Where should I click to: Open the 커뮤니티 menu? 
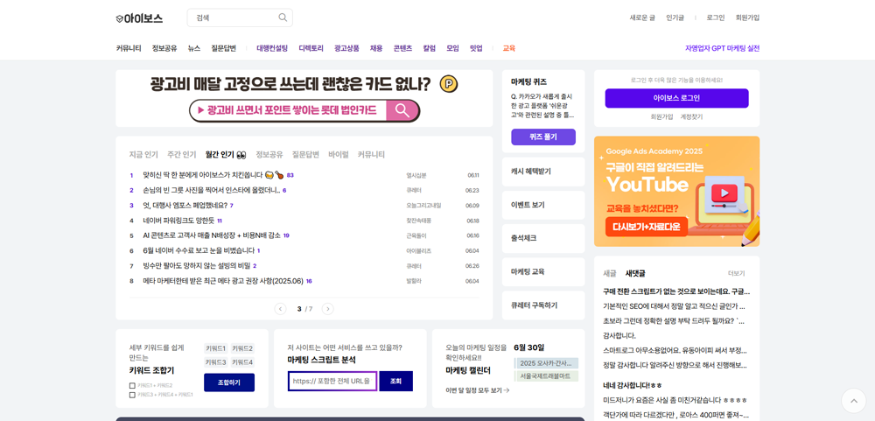point(128,48)
